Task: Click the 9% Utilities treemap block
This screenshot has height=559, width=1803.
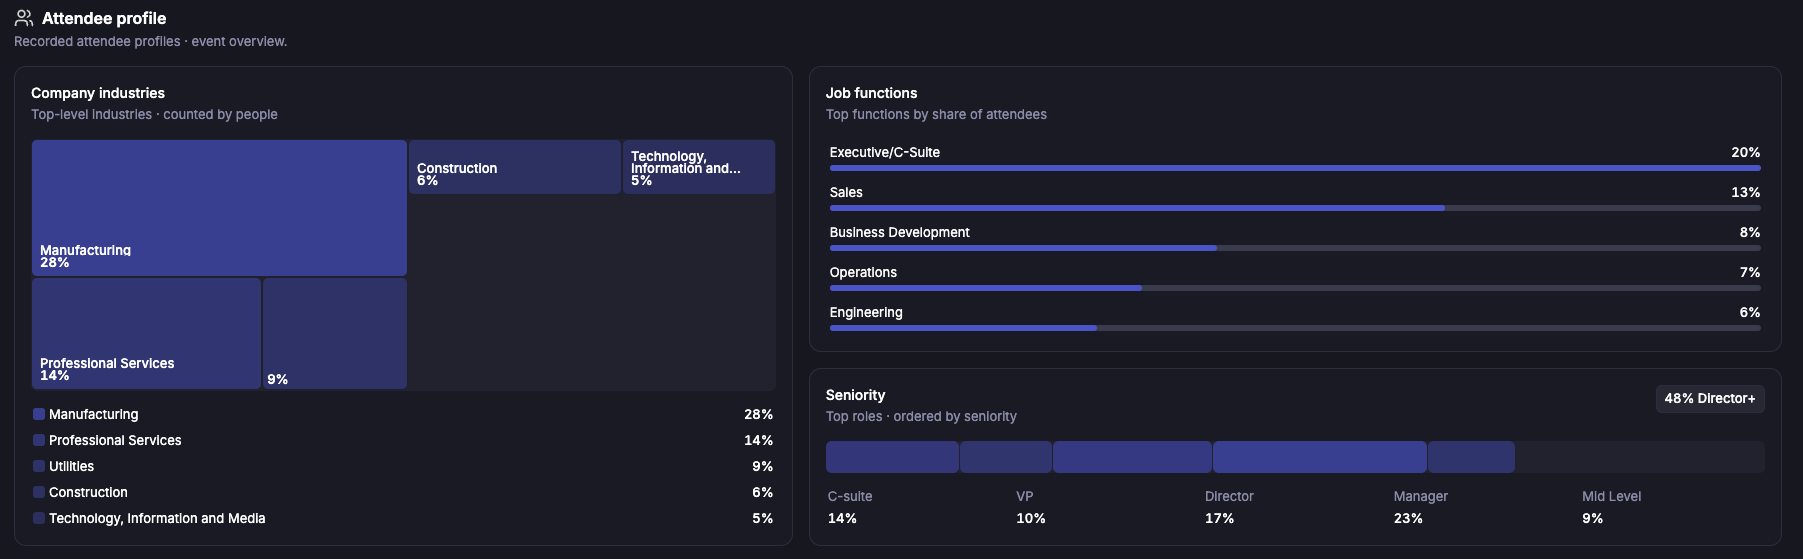Action: (335, 333)
